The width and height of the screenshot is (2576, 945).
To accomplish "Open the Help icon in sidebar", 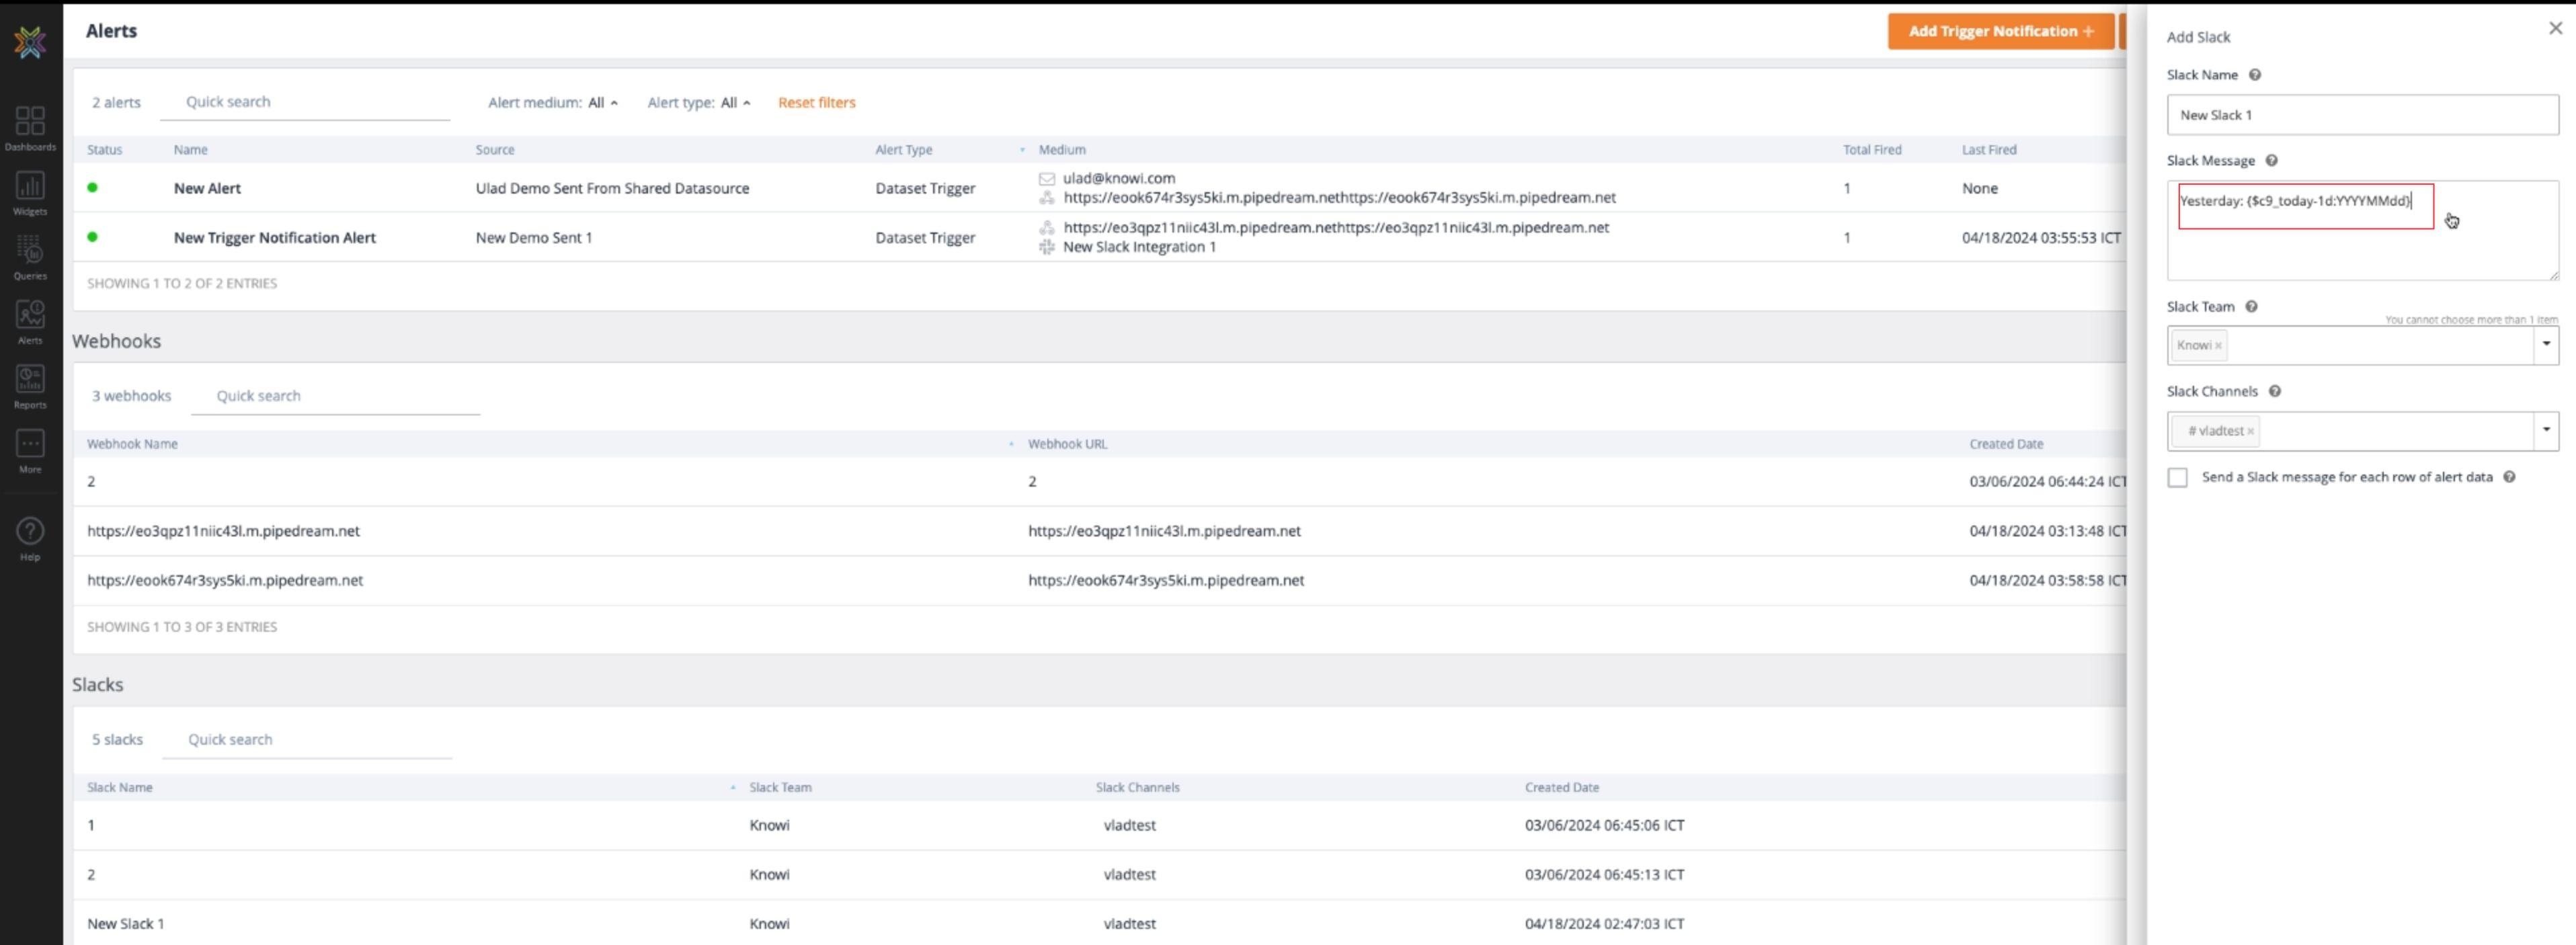I will [x=30, y=538].
